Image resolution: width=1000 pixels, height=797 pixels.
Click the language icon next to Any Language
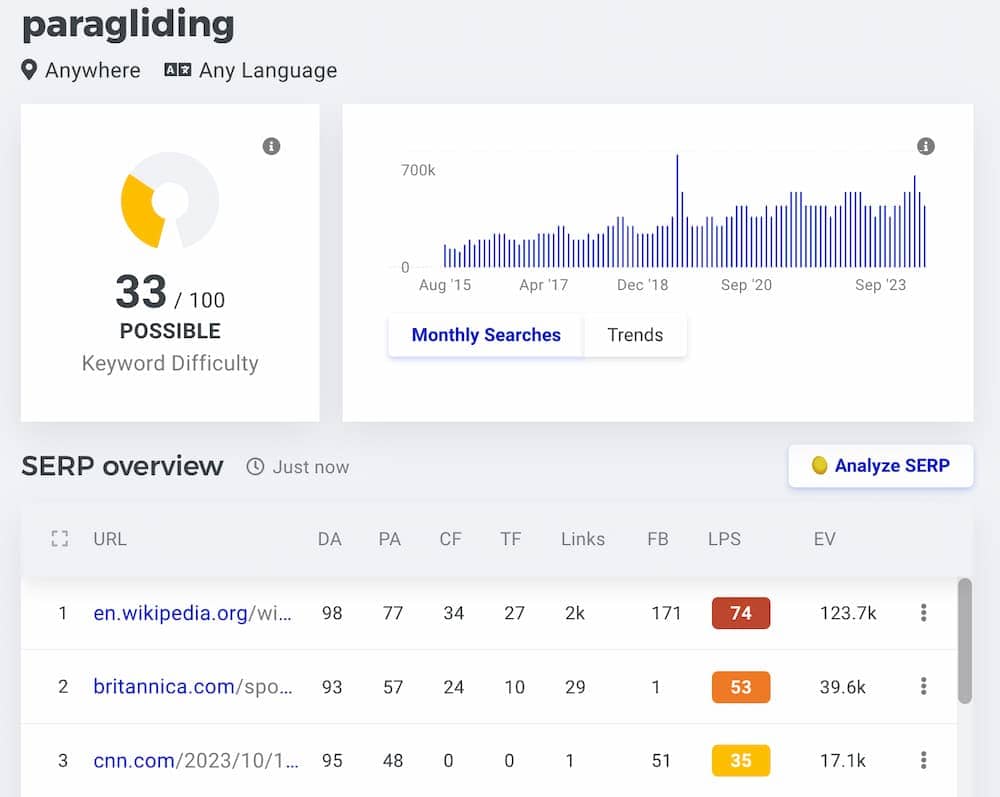(x=180, y=70)
